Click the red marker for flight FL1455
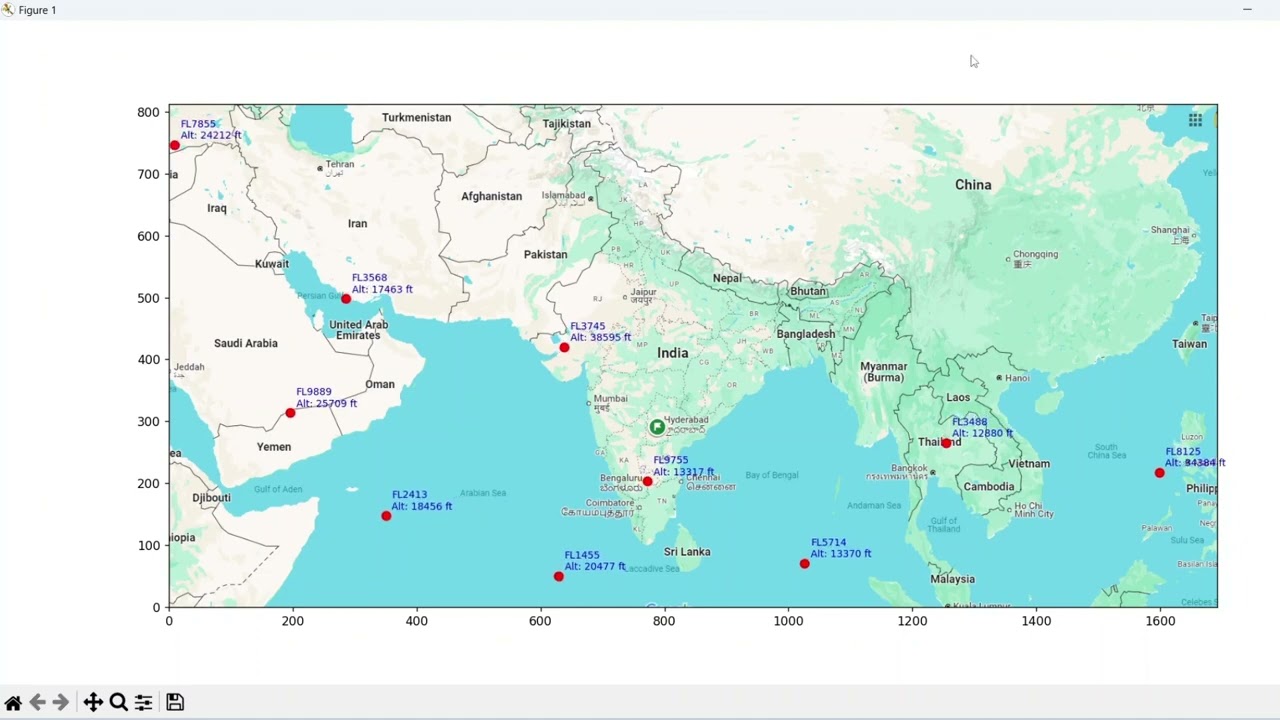The width and height of the screenshot is (1280, 720). coord(558,576)
